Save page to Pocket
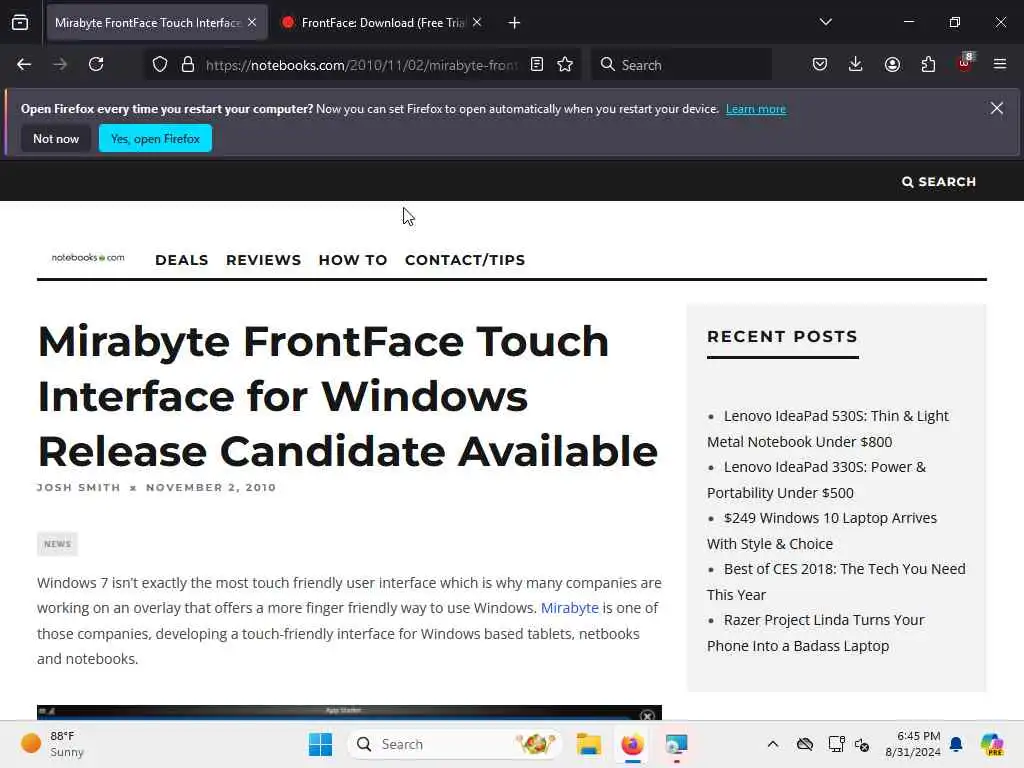The height and width of the screenshot is (768, 1024). 820,64
